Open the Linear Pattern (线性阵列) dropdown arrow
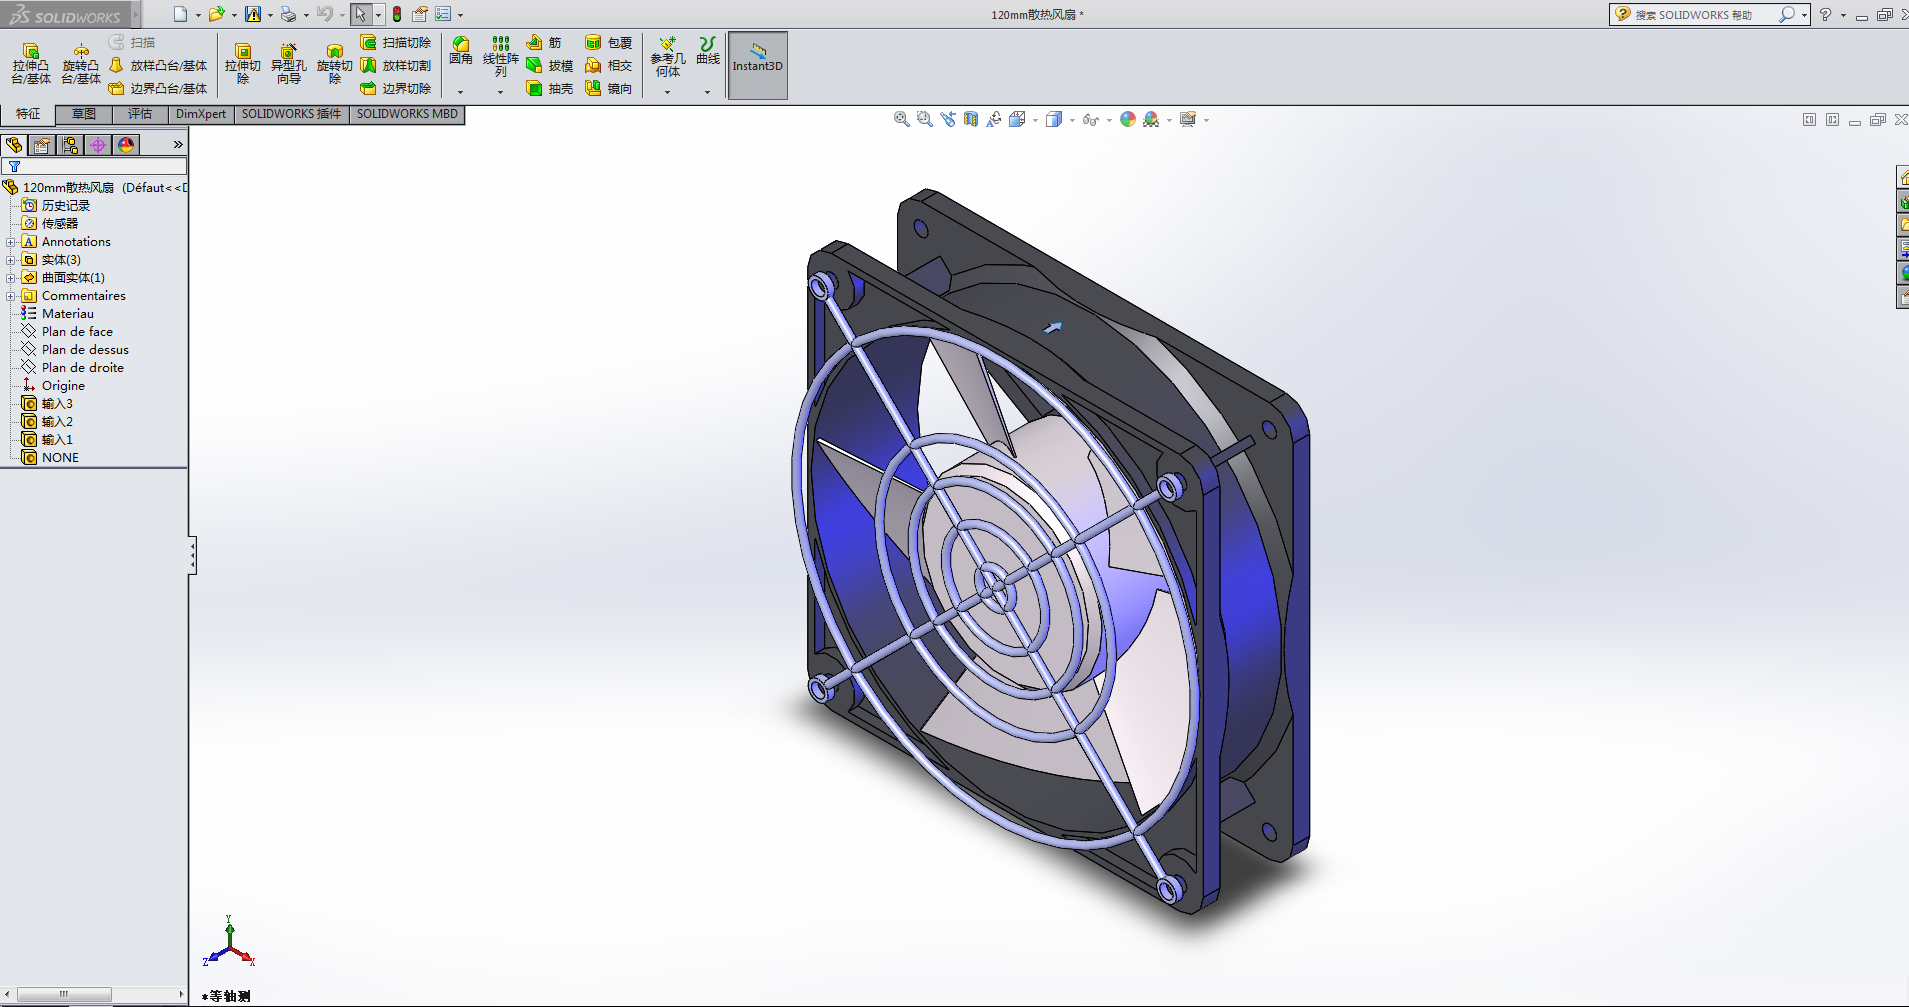This screenshot has height=1007, width=1909. (x=501, y=92)
